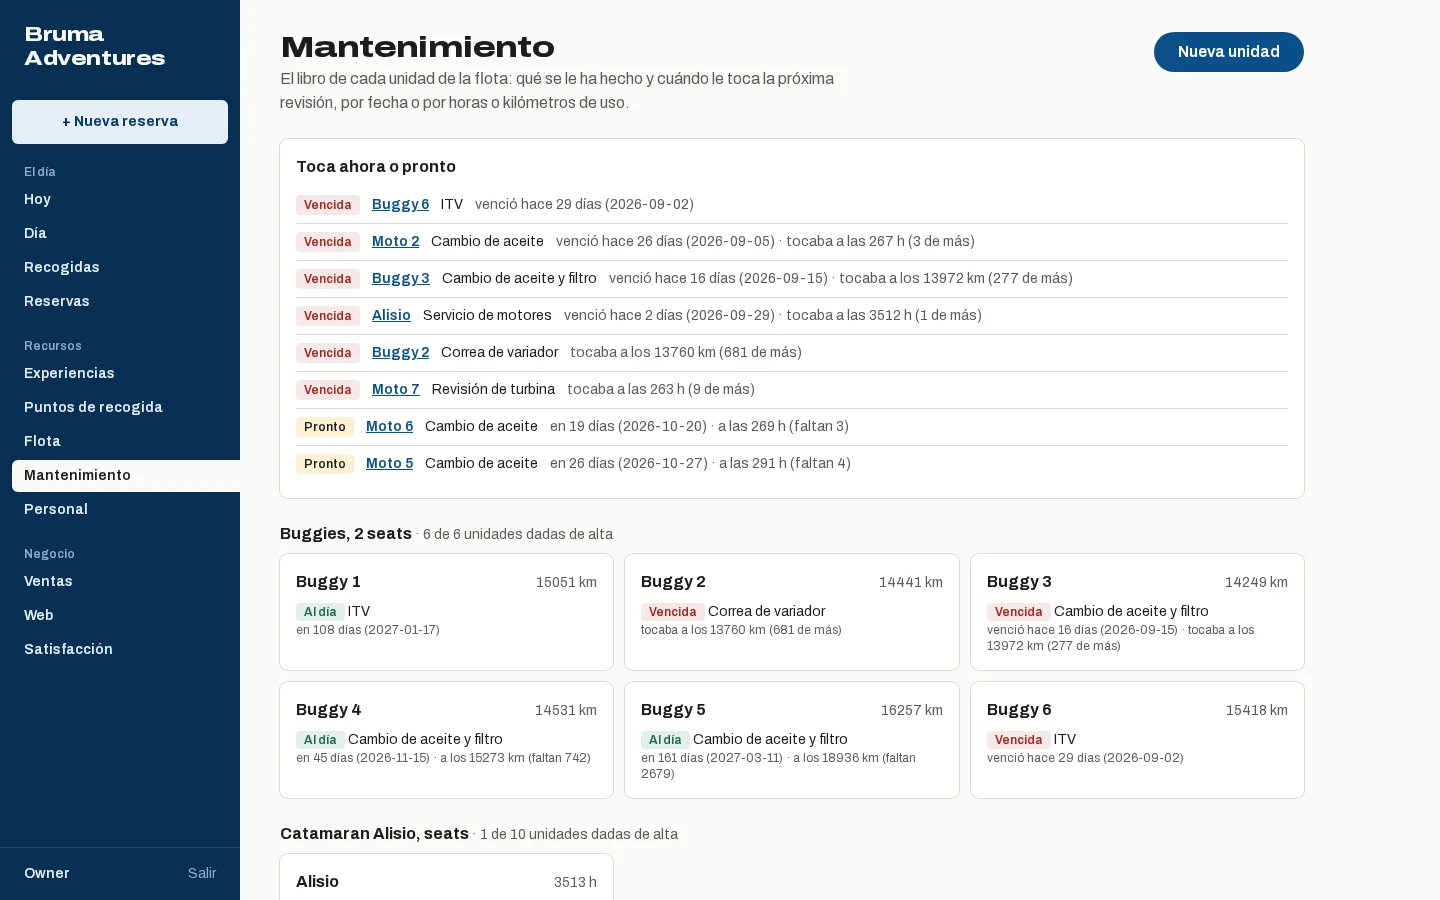Screen dimensions: 1440x900
Task: Open the Buggy 6 link in overdue list
Action: coord(400,204)
